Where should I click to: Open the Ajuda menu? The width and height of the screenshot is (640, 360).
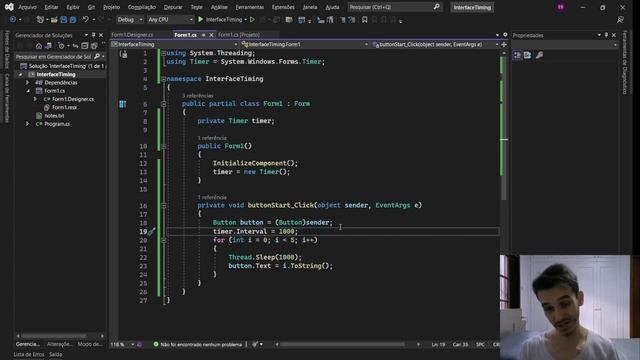point(332,7)
